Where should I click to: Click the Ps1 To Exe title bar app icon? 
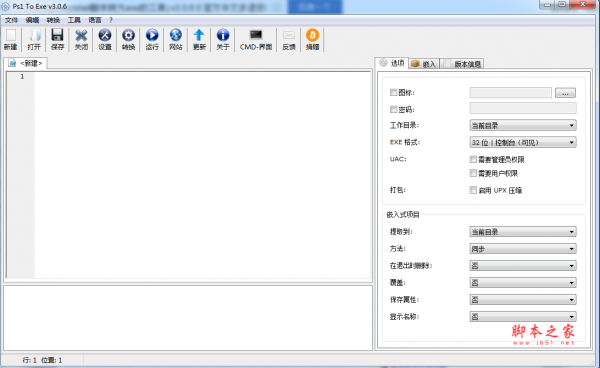click(5, 7)
